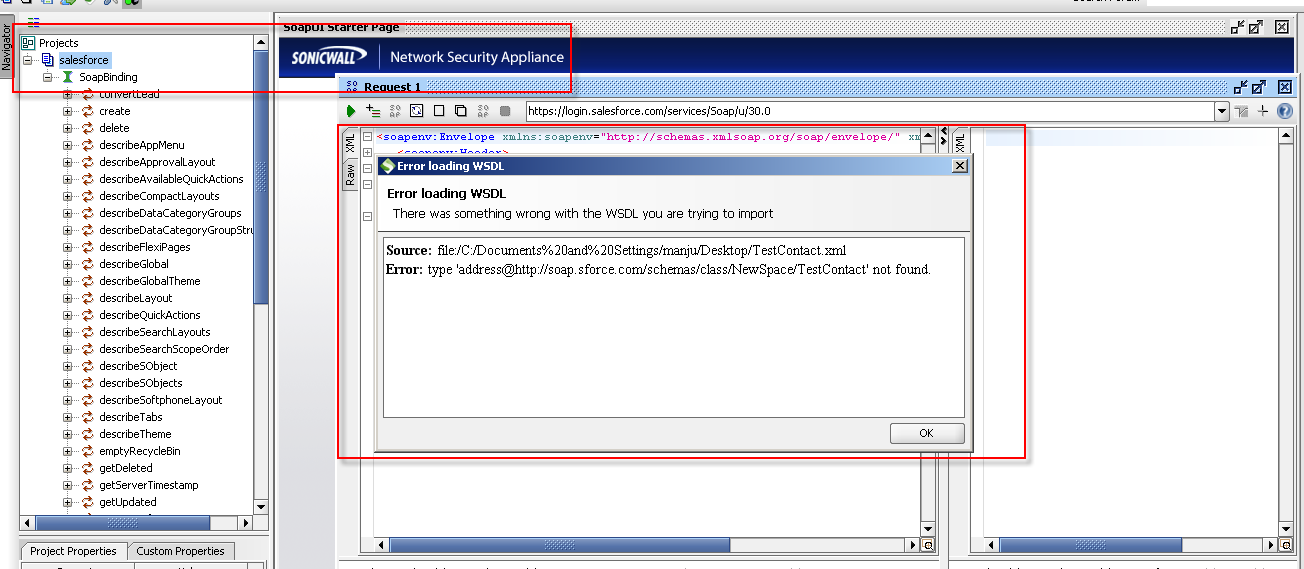Screen dimensions: 1304x569
Task: Click the green SoapBinding interface icon
Action: (x=68, y=77)
